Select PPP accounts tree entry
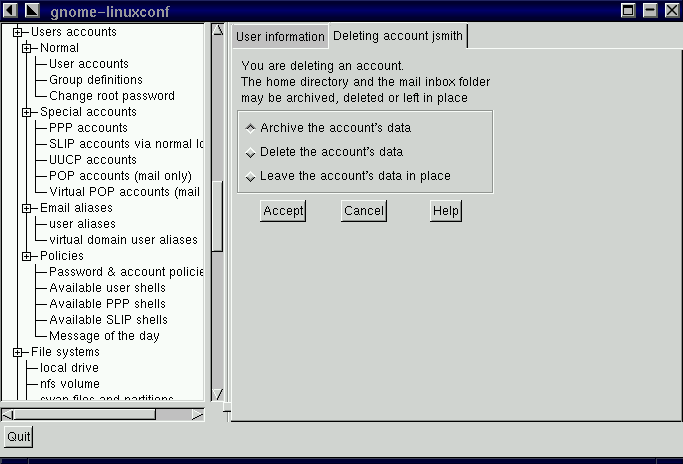 [88, 128]
